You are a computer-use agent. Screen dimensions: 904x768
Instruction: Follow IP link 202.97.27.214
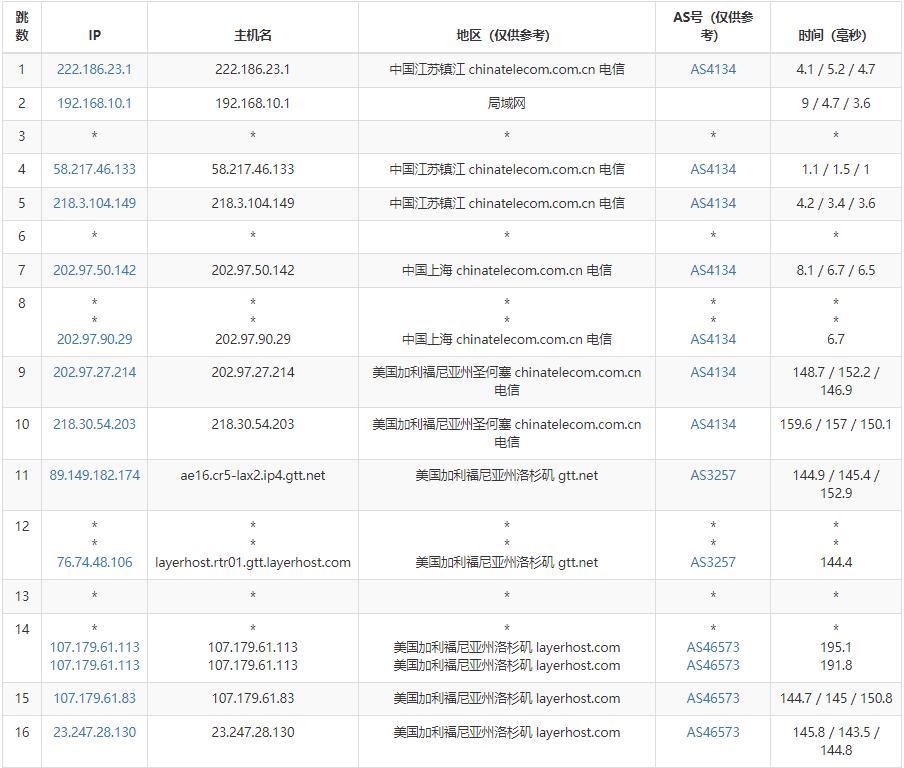[94, 372]
